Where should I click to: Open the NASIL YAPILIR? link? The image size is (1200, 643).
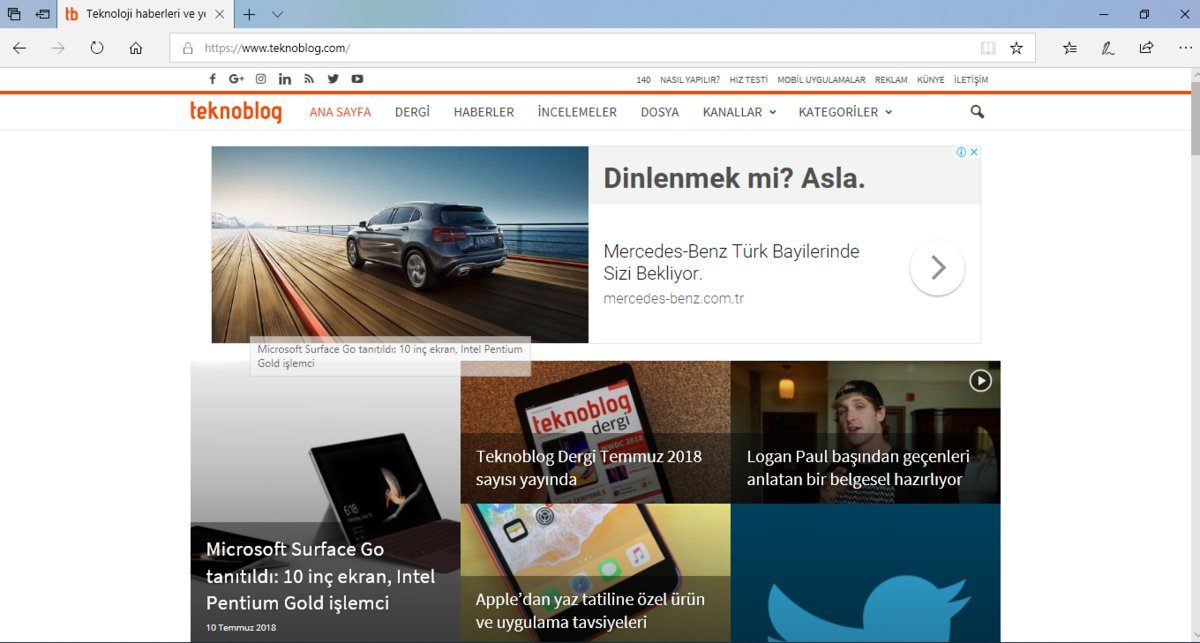coord(691,80)
